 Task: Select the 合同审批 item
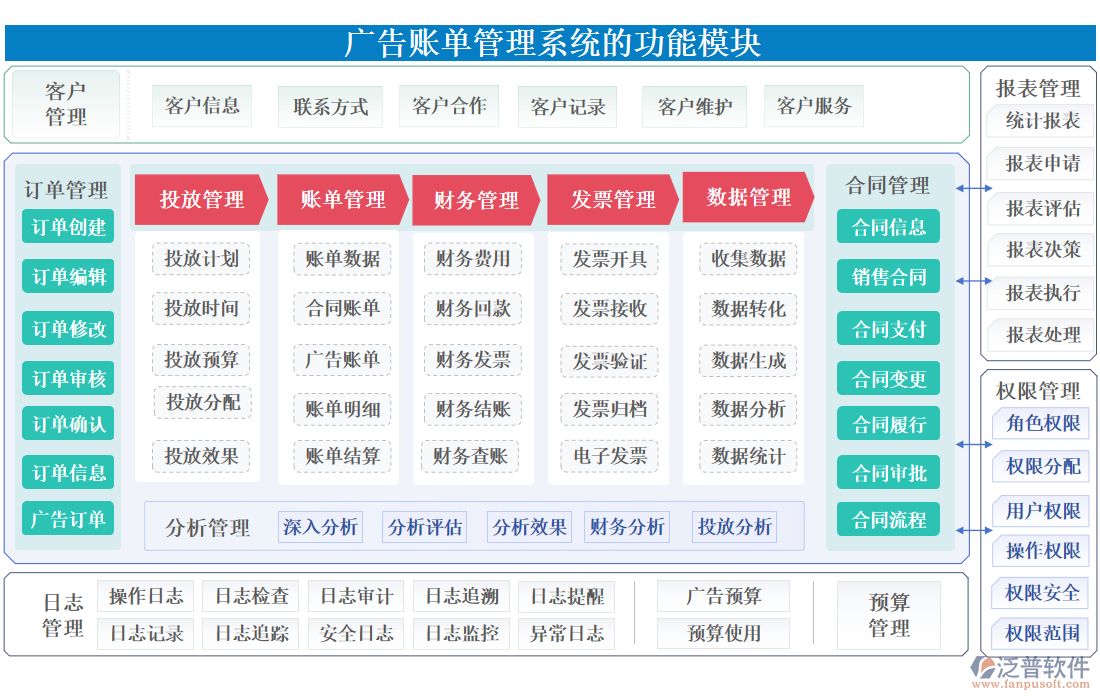887,471
